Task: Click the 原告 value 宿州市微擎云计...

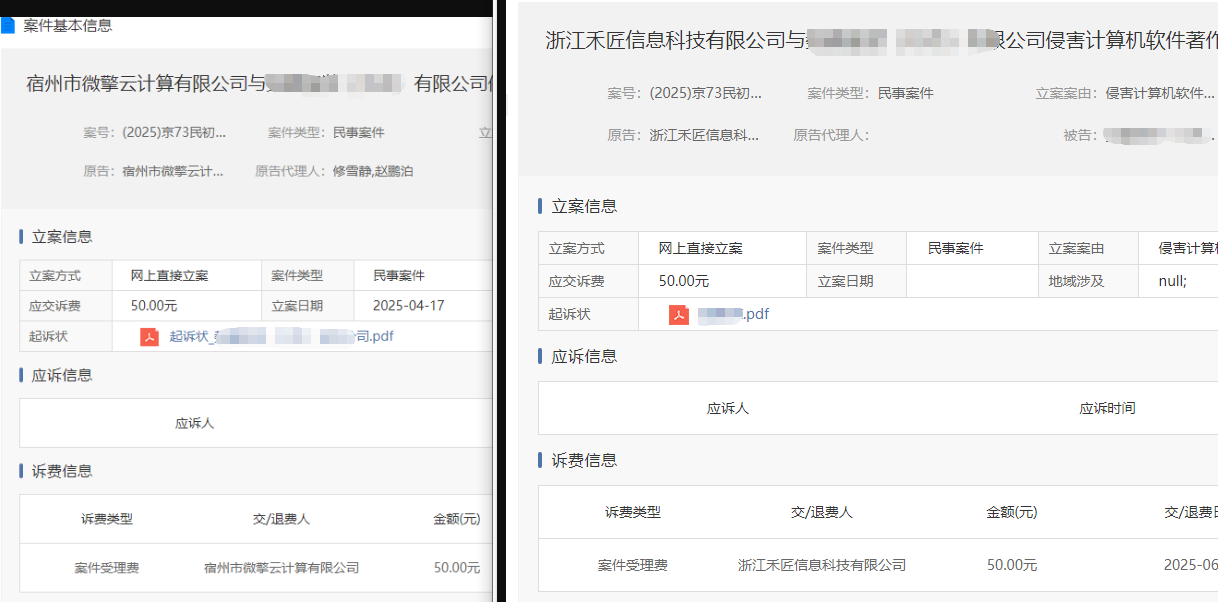Action: pyautogui.click(x=172, y=171)
